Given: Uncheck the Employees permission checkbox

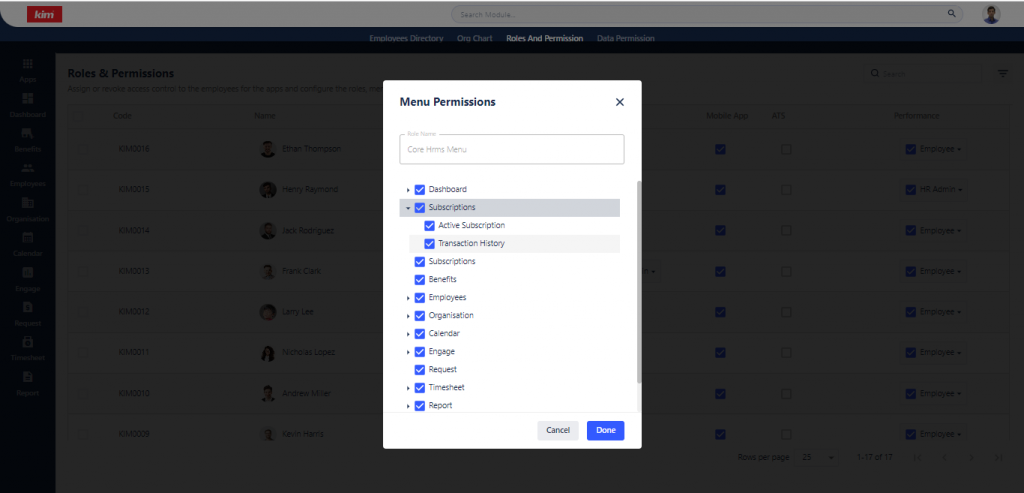Looking at the screenshot, I should (420, 298).
